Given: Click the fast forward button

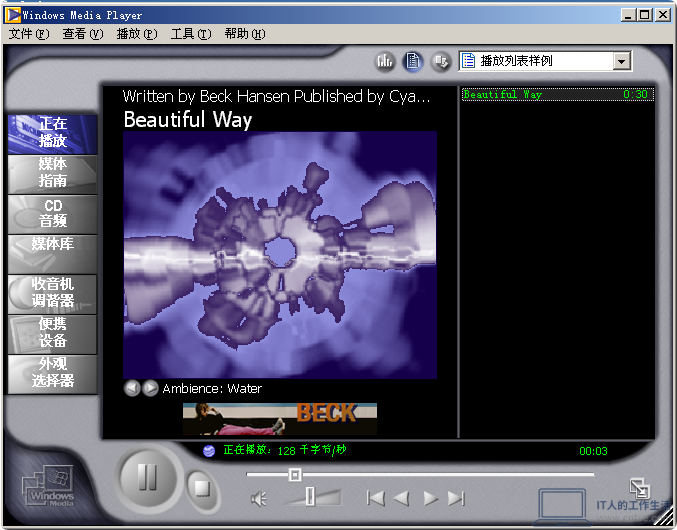Looking at the screenshot, I should coord(430,498).
